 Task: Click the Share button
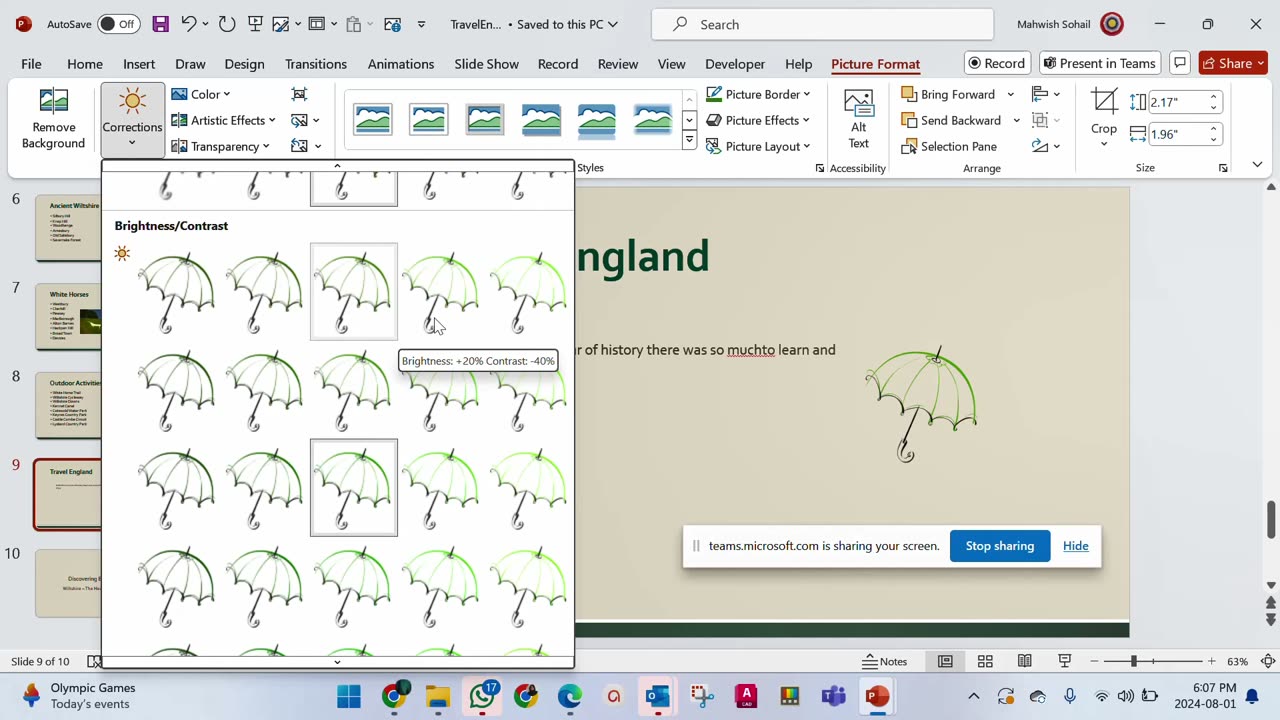(1233, 63)
